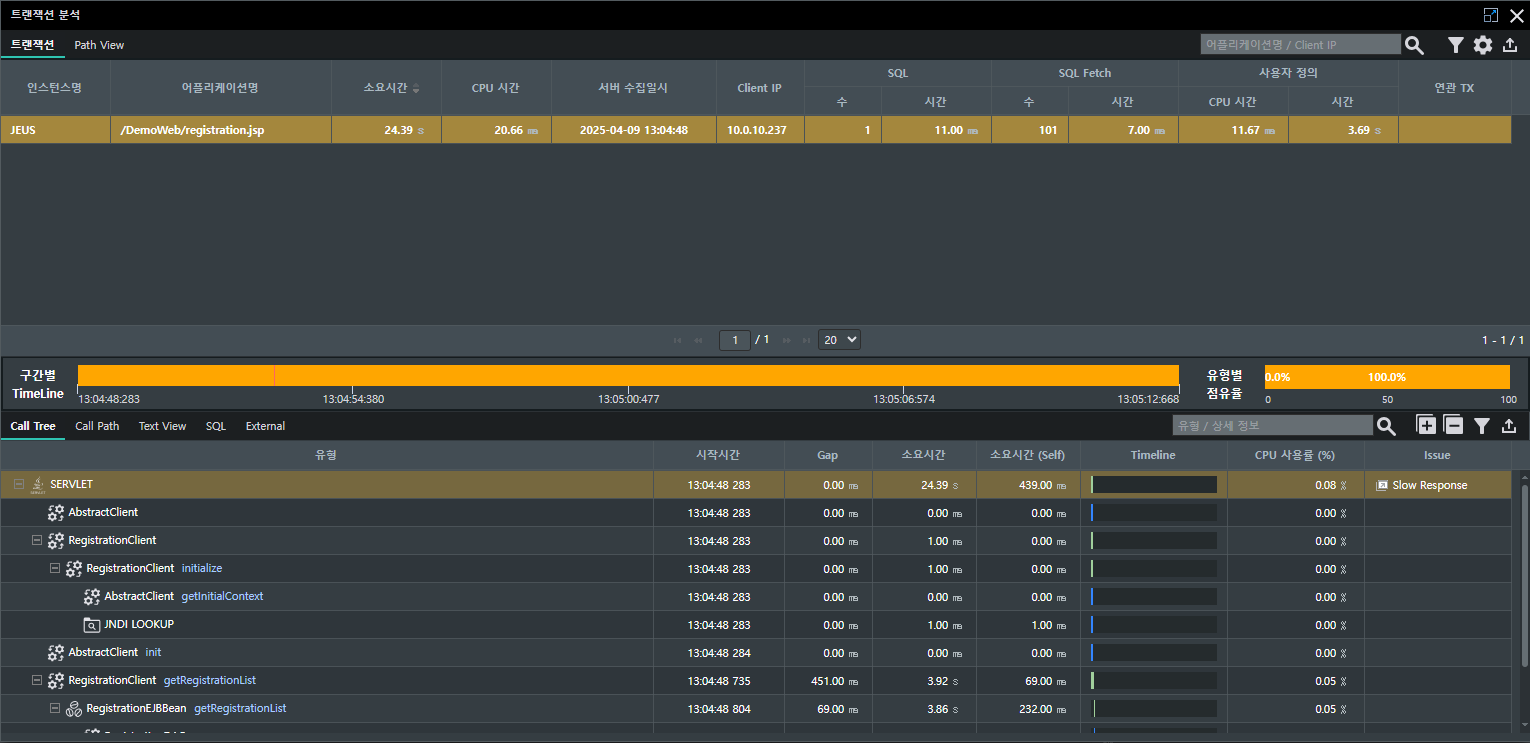Open the Text View tab

point(162,426)
